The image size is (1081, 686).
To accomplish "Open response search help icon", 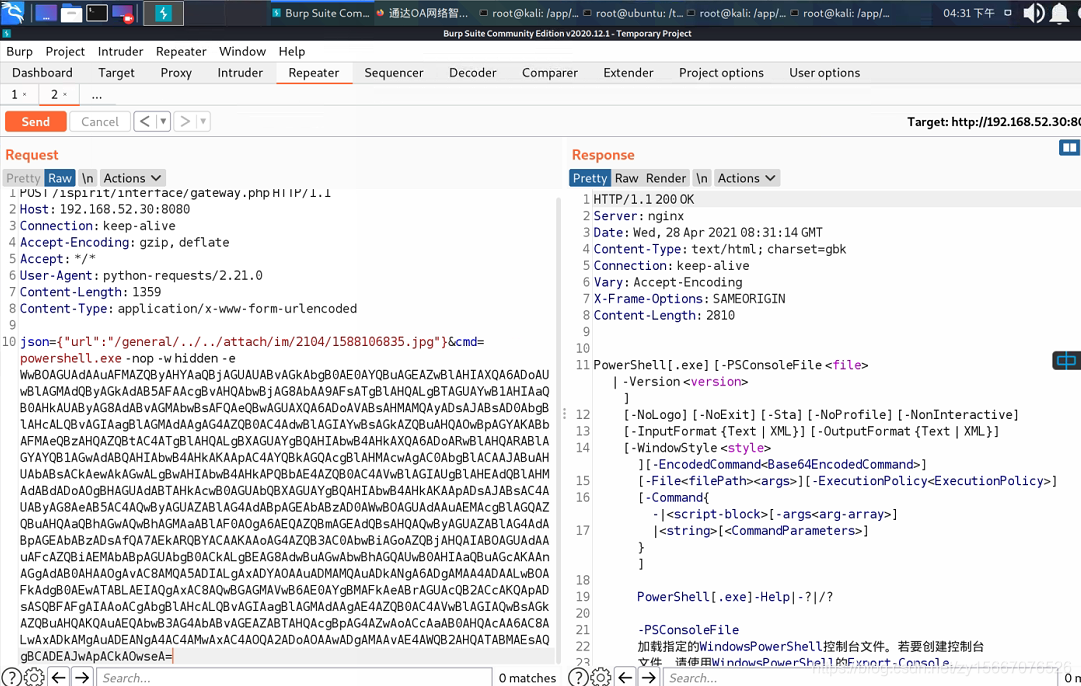I will point(578,677).
